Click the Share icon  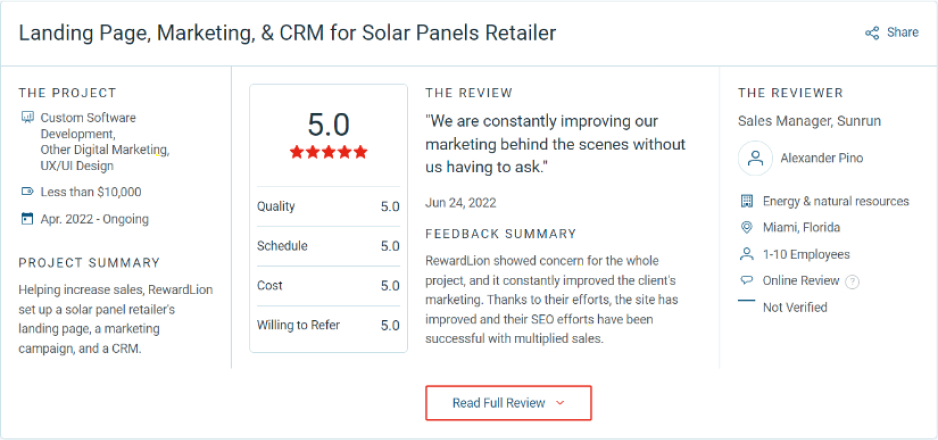click(x=872, y=33)
